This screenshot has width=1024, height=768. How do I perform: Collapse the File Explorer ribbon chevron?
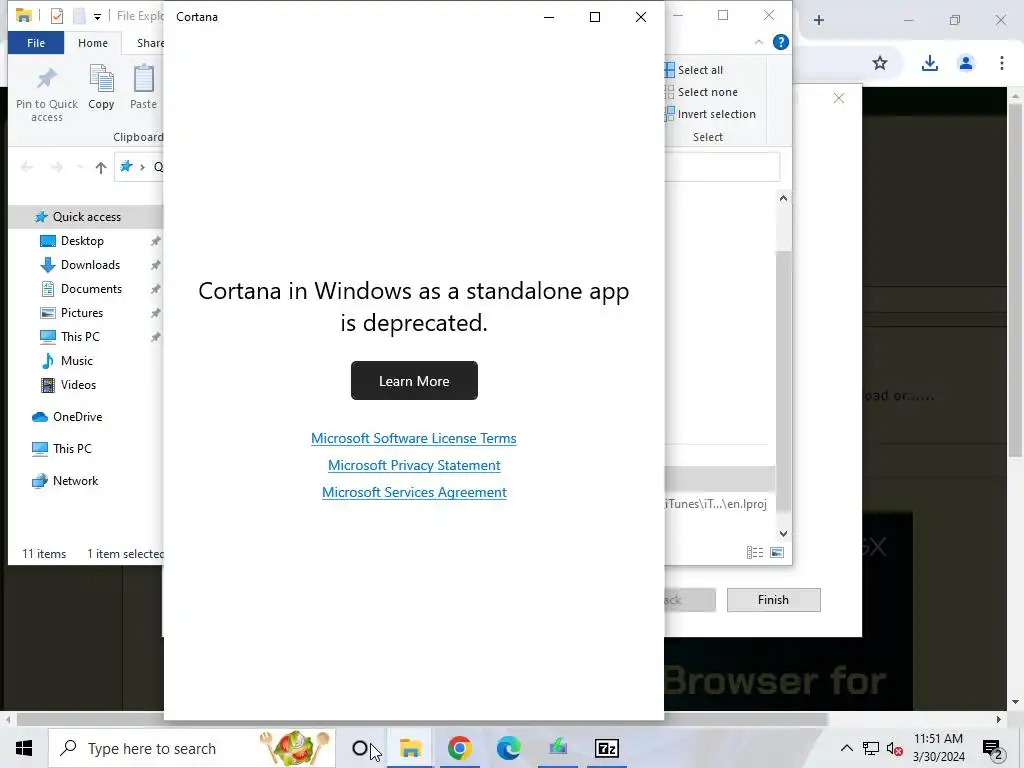pos(759,42)
